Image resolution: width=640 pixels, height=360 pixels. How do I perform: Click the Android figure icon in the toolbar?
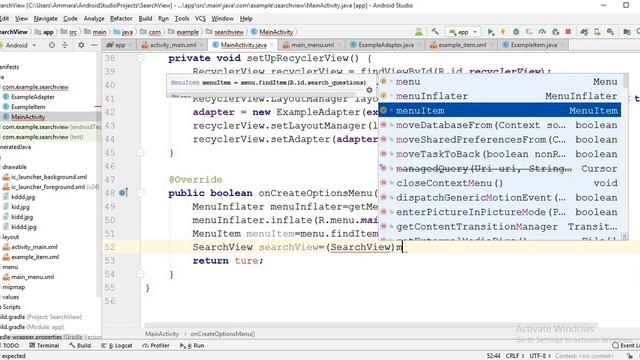pos(419,32)
